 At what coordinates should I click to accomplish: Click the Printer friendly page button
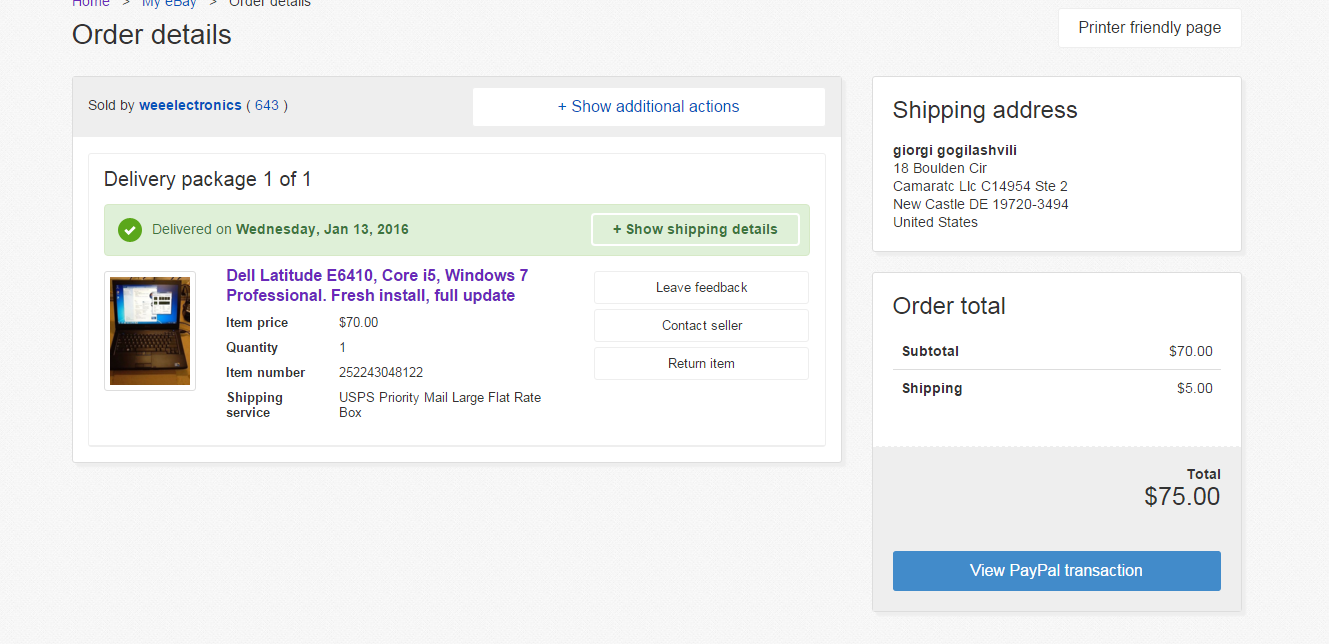(1149, 28)
